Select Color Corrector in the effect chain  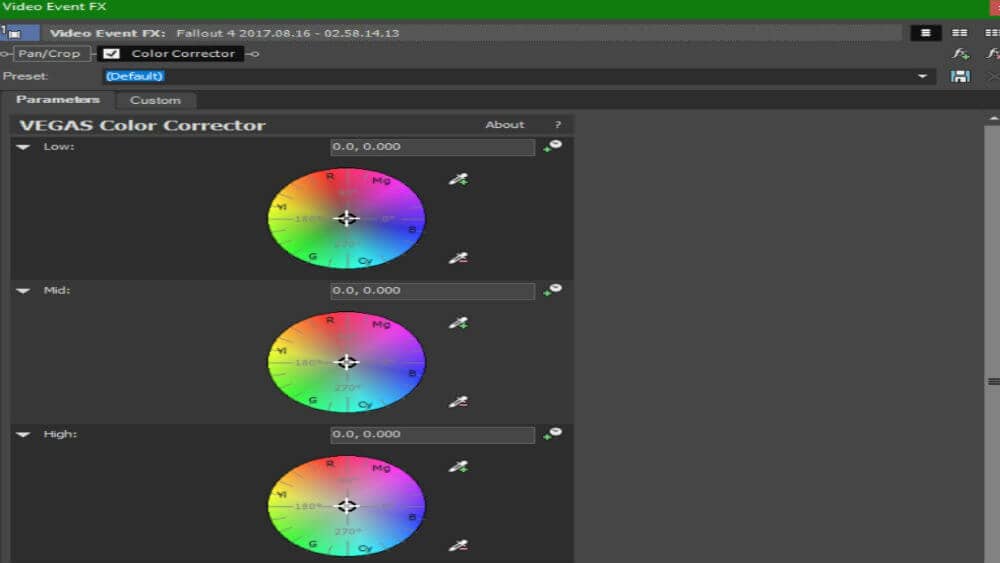tap(182, 54)
